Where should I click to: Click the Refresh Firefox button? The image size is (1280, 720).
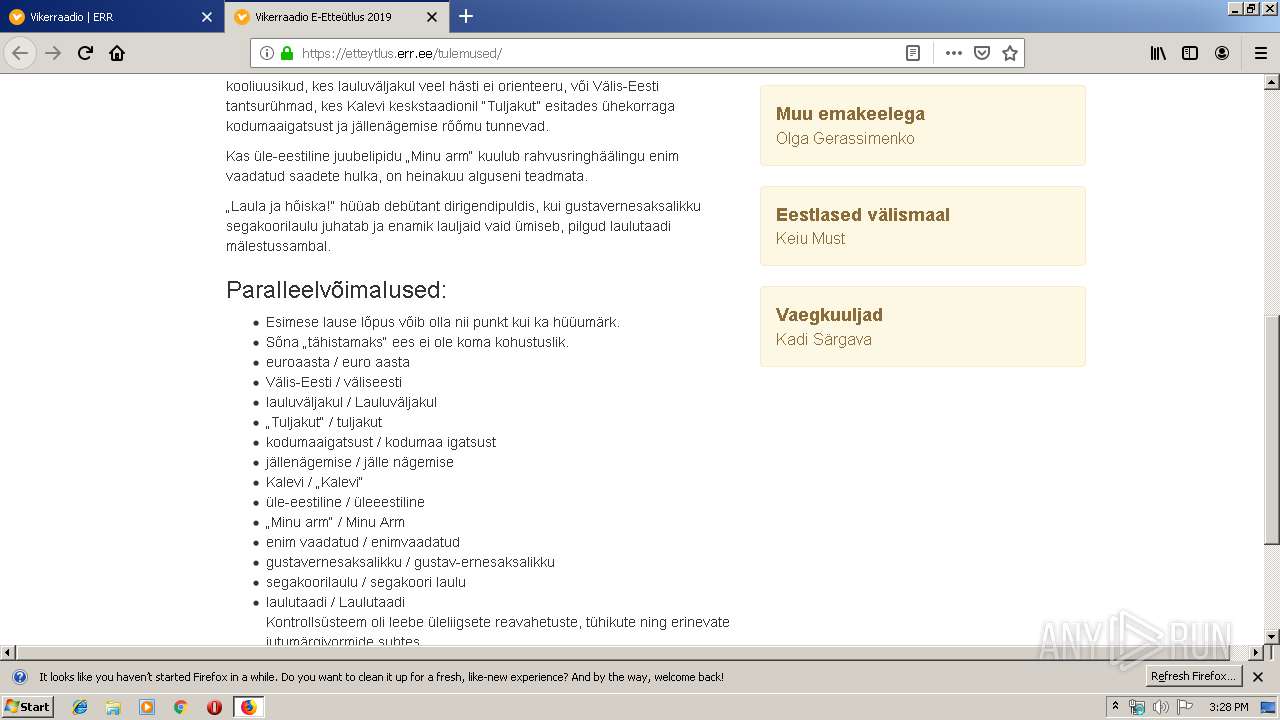click(1195, 676)
